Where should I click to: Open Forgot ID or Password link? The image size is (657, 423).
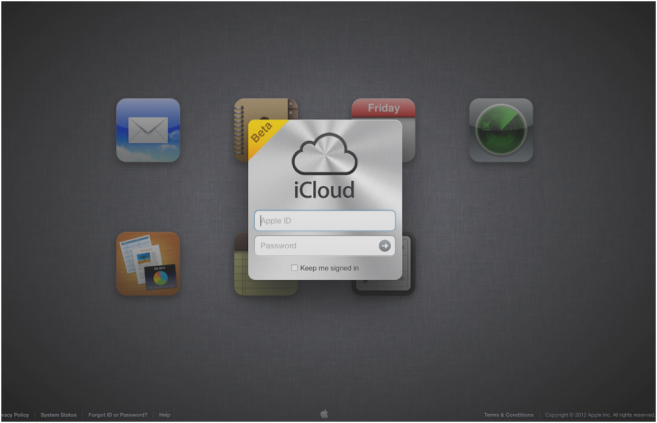coord(118,415)
